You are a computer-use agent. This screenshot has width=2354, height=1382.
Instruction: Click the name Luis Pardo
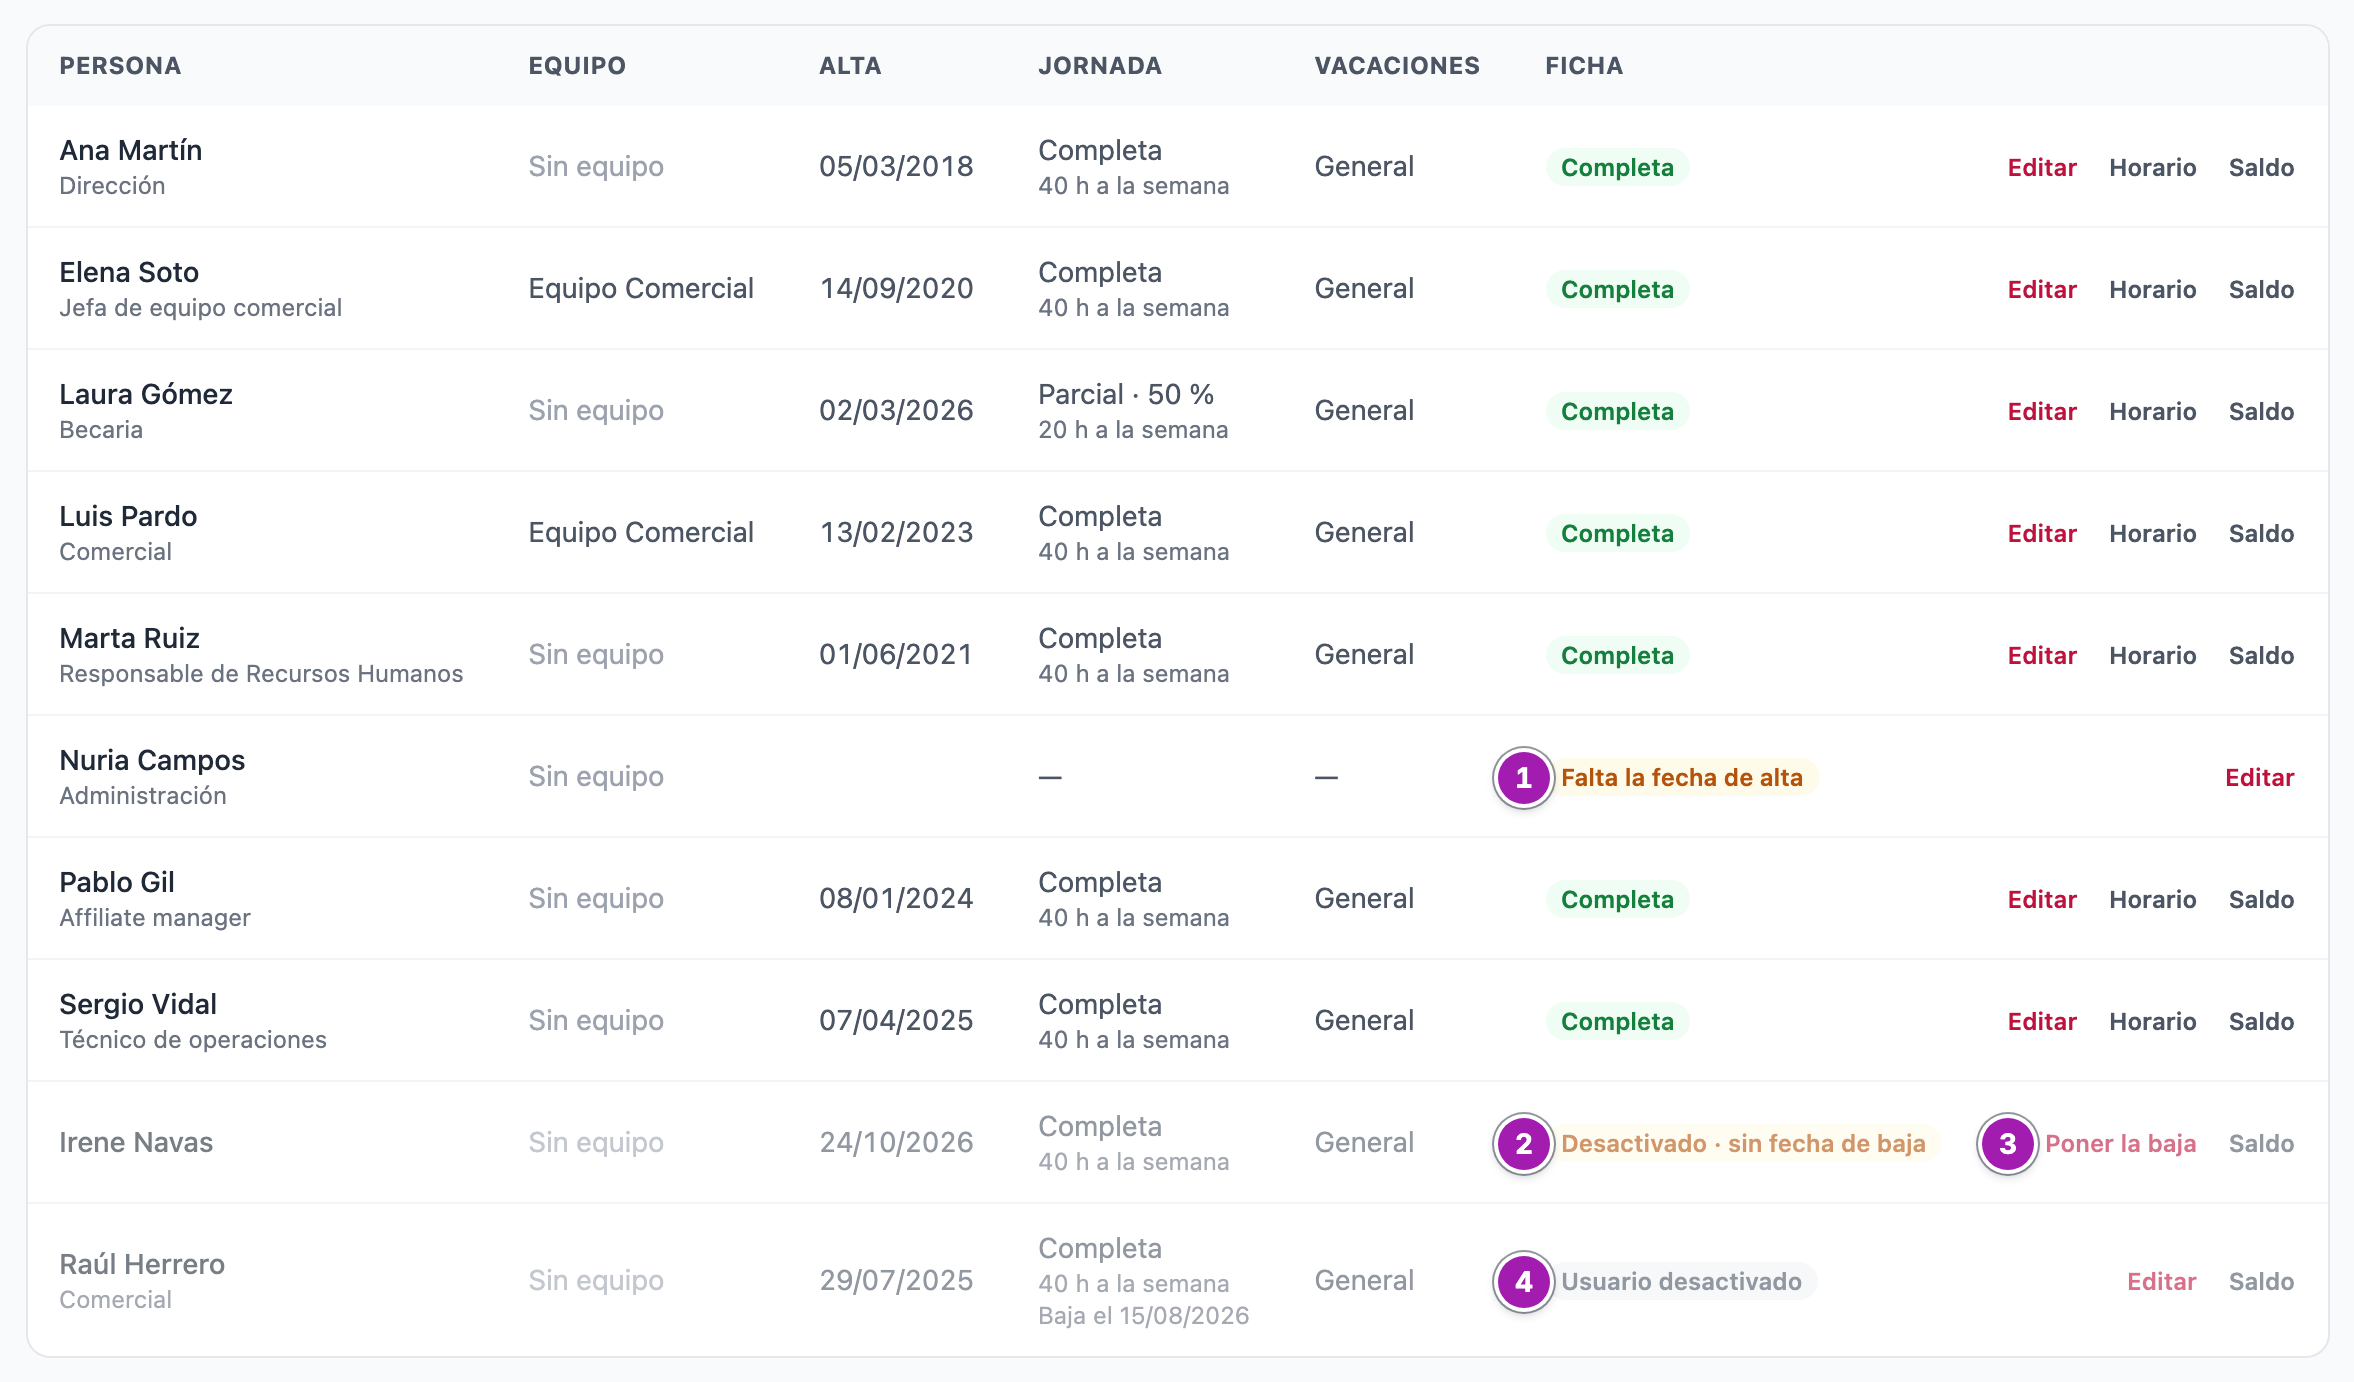128,516
